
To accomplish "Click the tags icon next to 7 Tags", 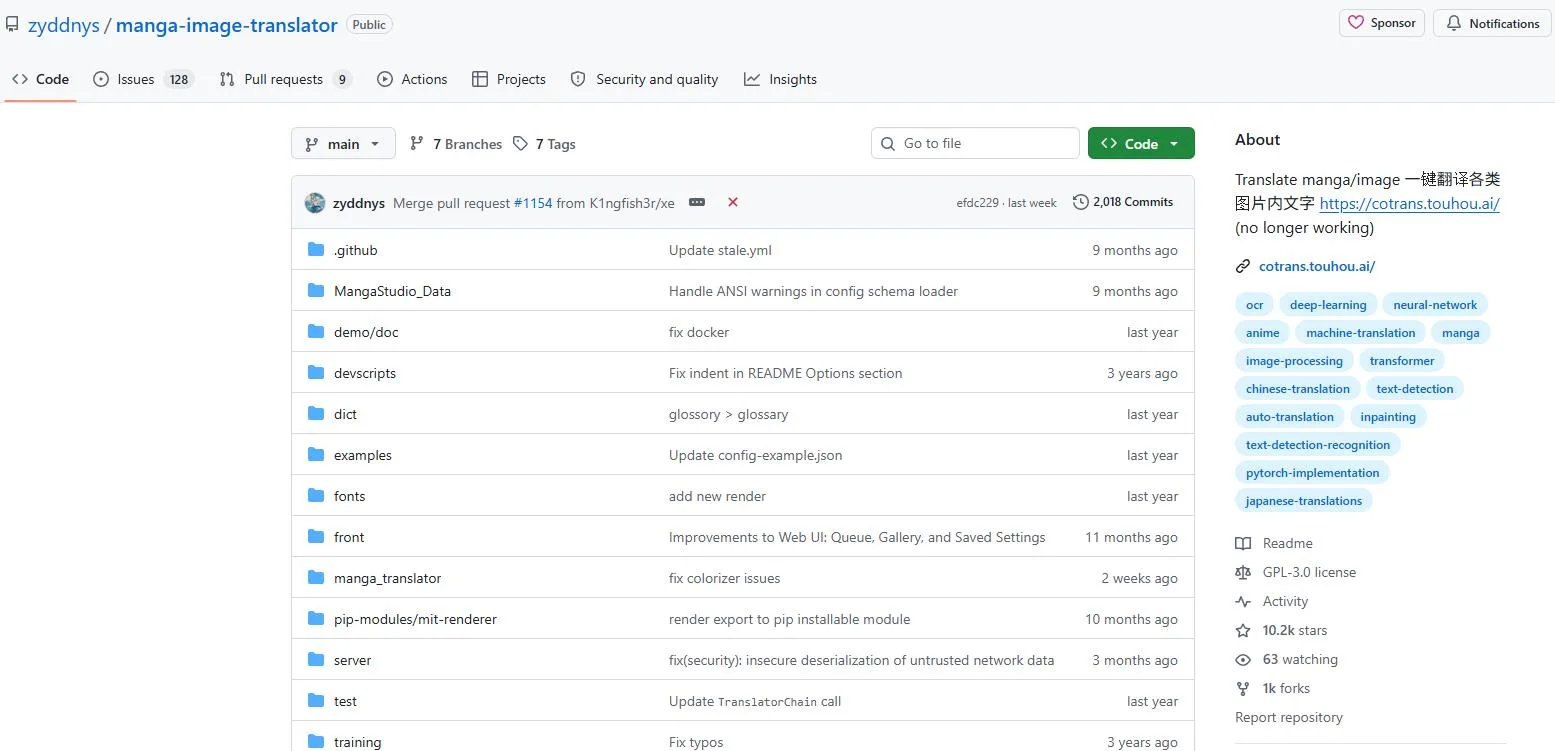I will (x=520, y=144).
